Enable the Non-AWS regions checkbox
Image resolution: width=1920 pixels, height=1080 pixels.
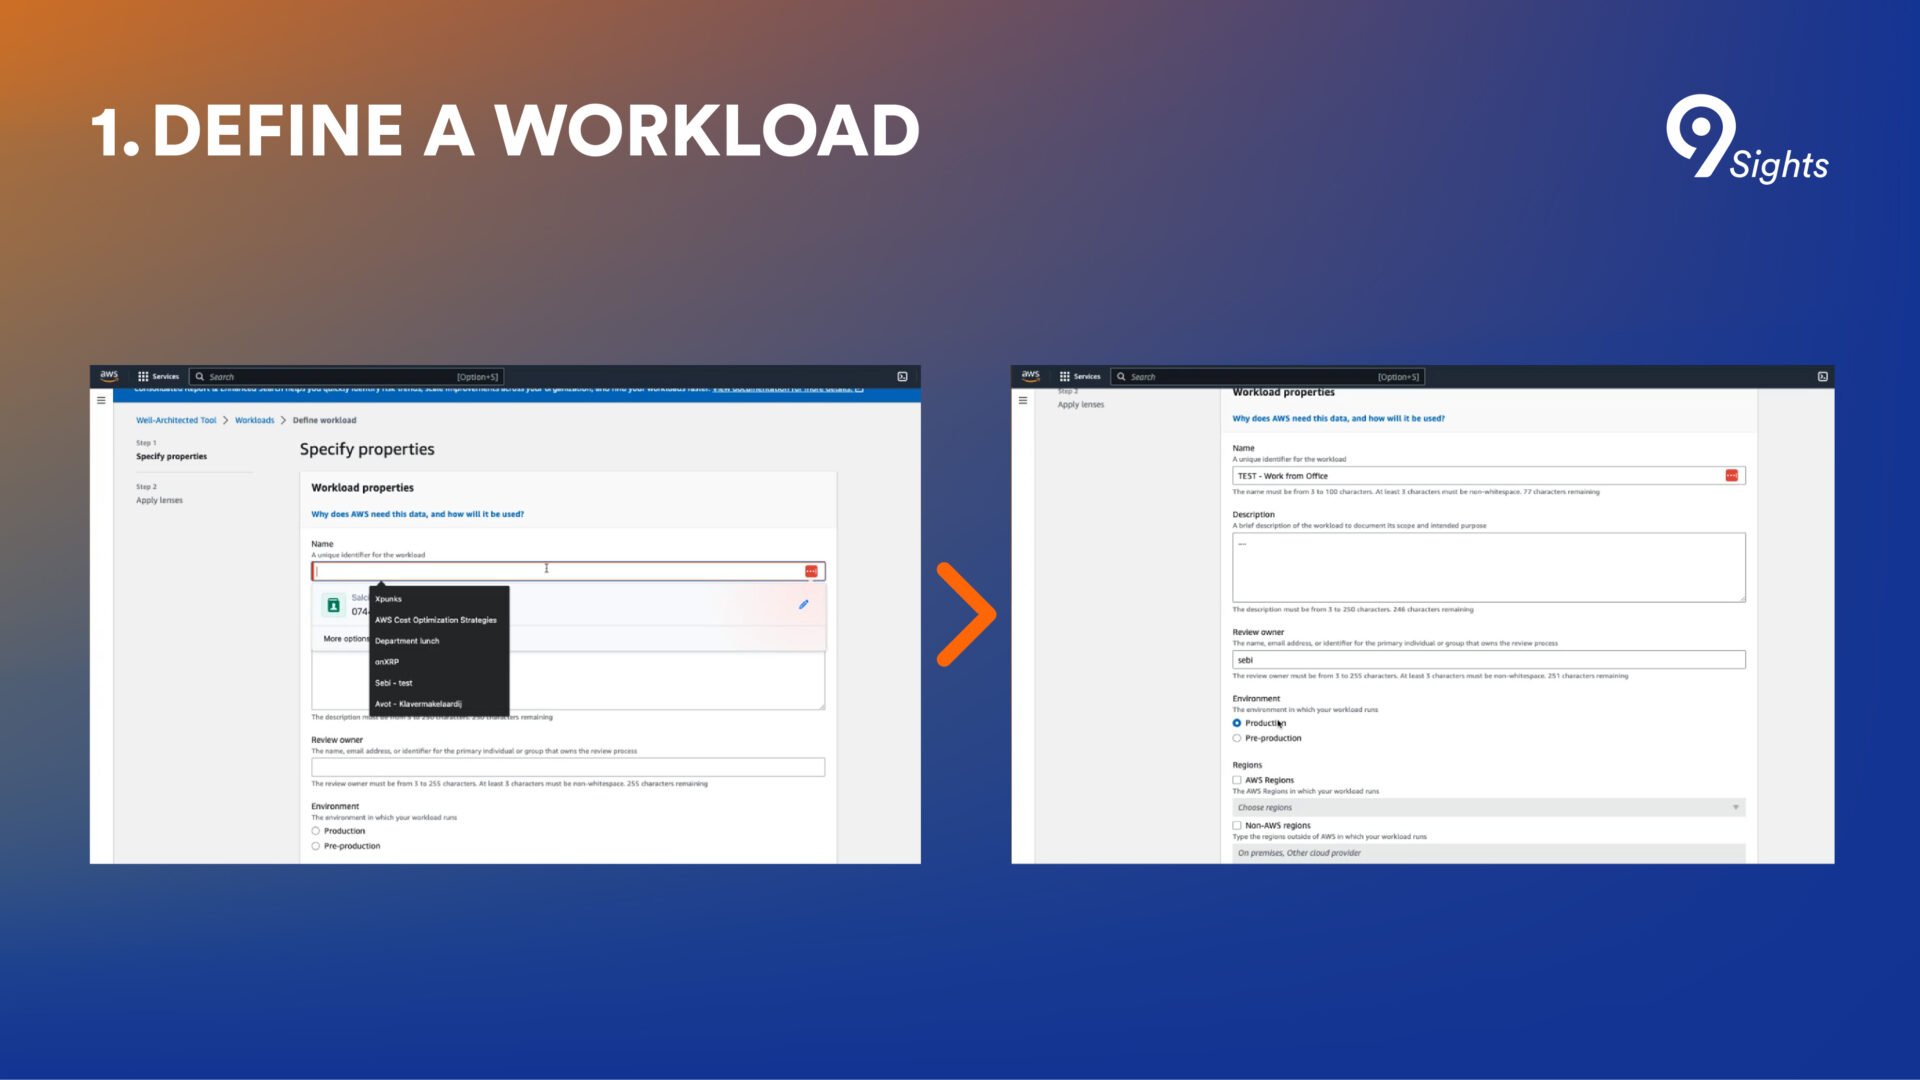coord(1237,826)
